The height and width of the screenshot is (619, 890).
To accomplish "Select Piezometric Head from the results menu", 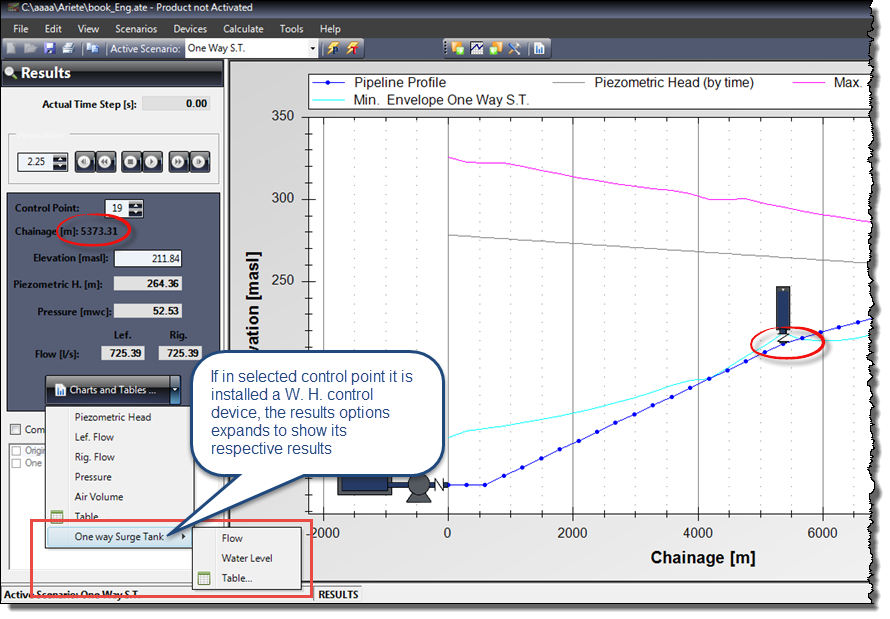I will point(115,417).
